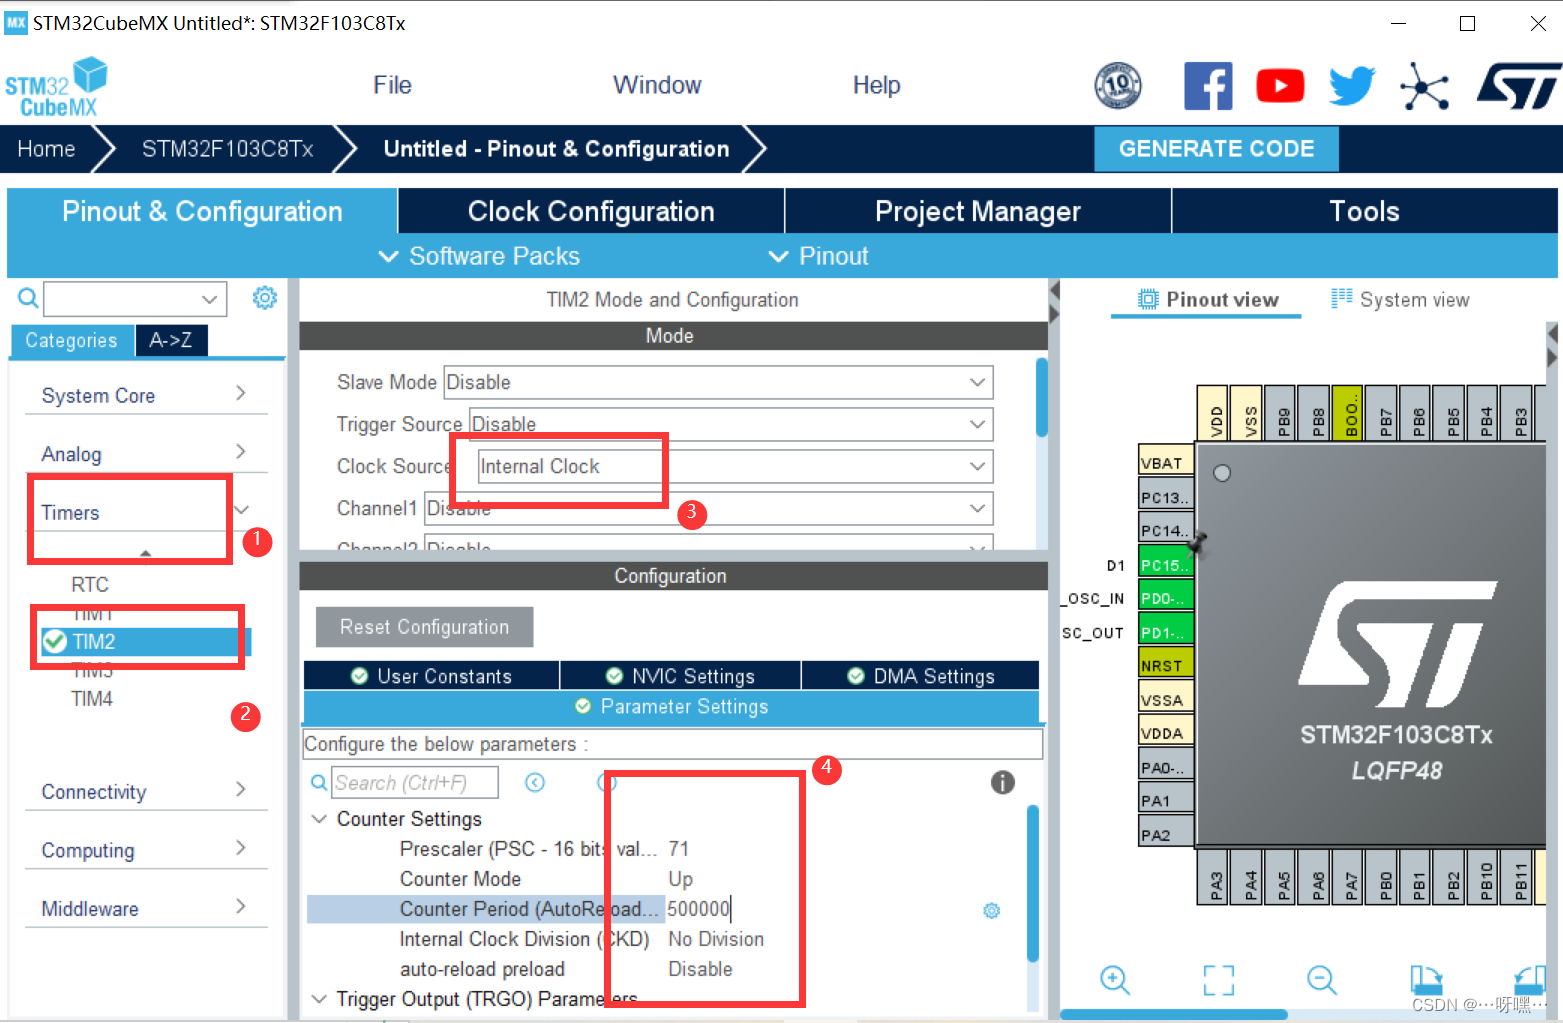
Task: Zoom in on the pinout view
Action: tap(1114, 980)
